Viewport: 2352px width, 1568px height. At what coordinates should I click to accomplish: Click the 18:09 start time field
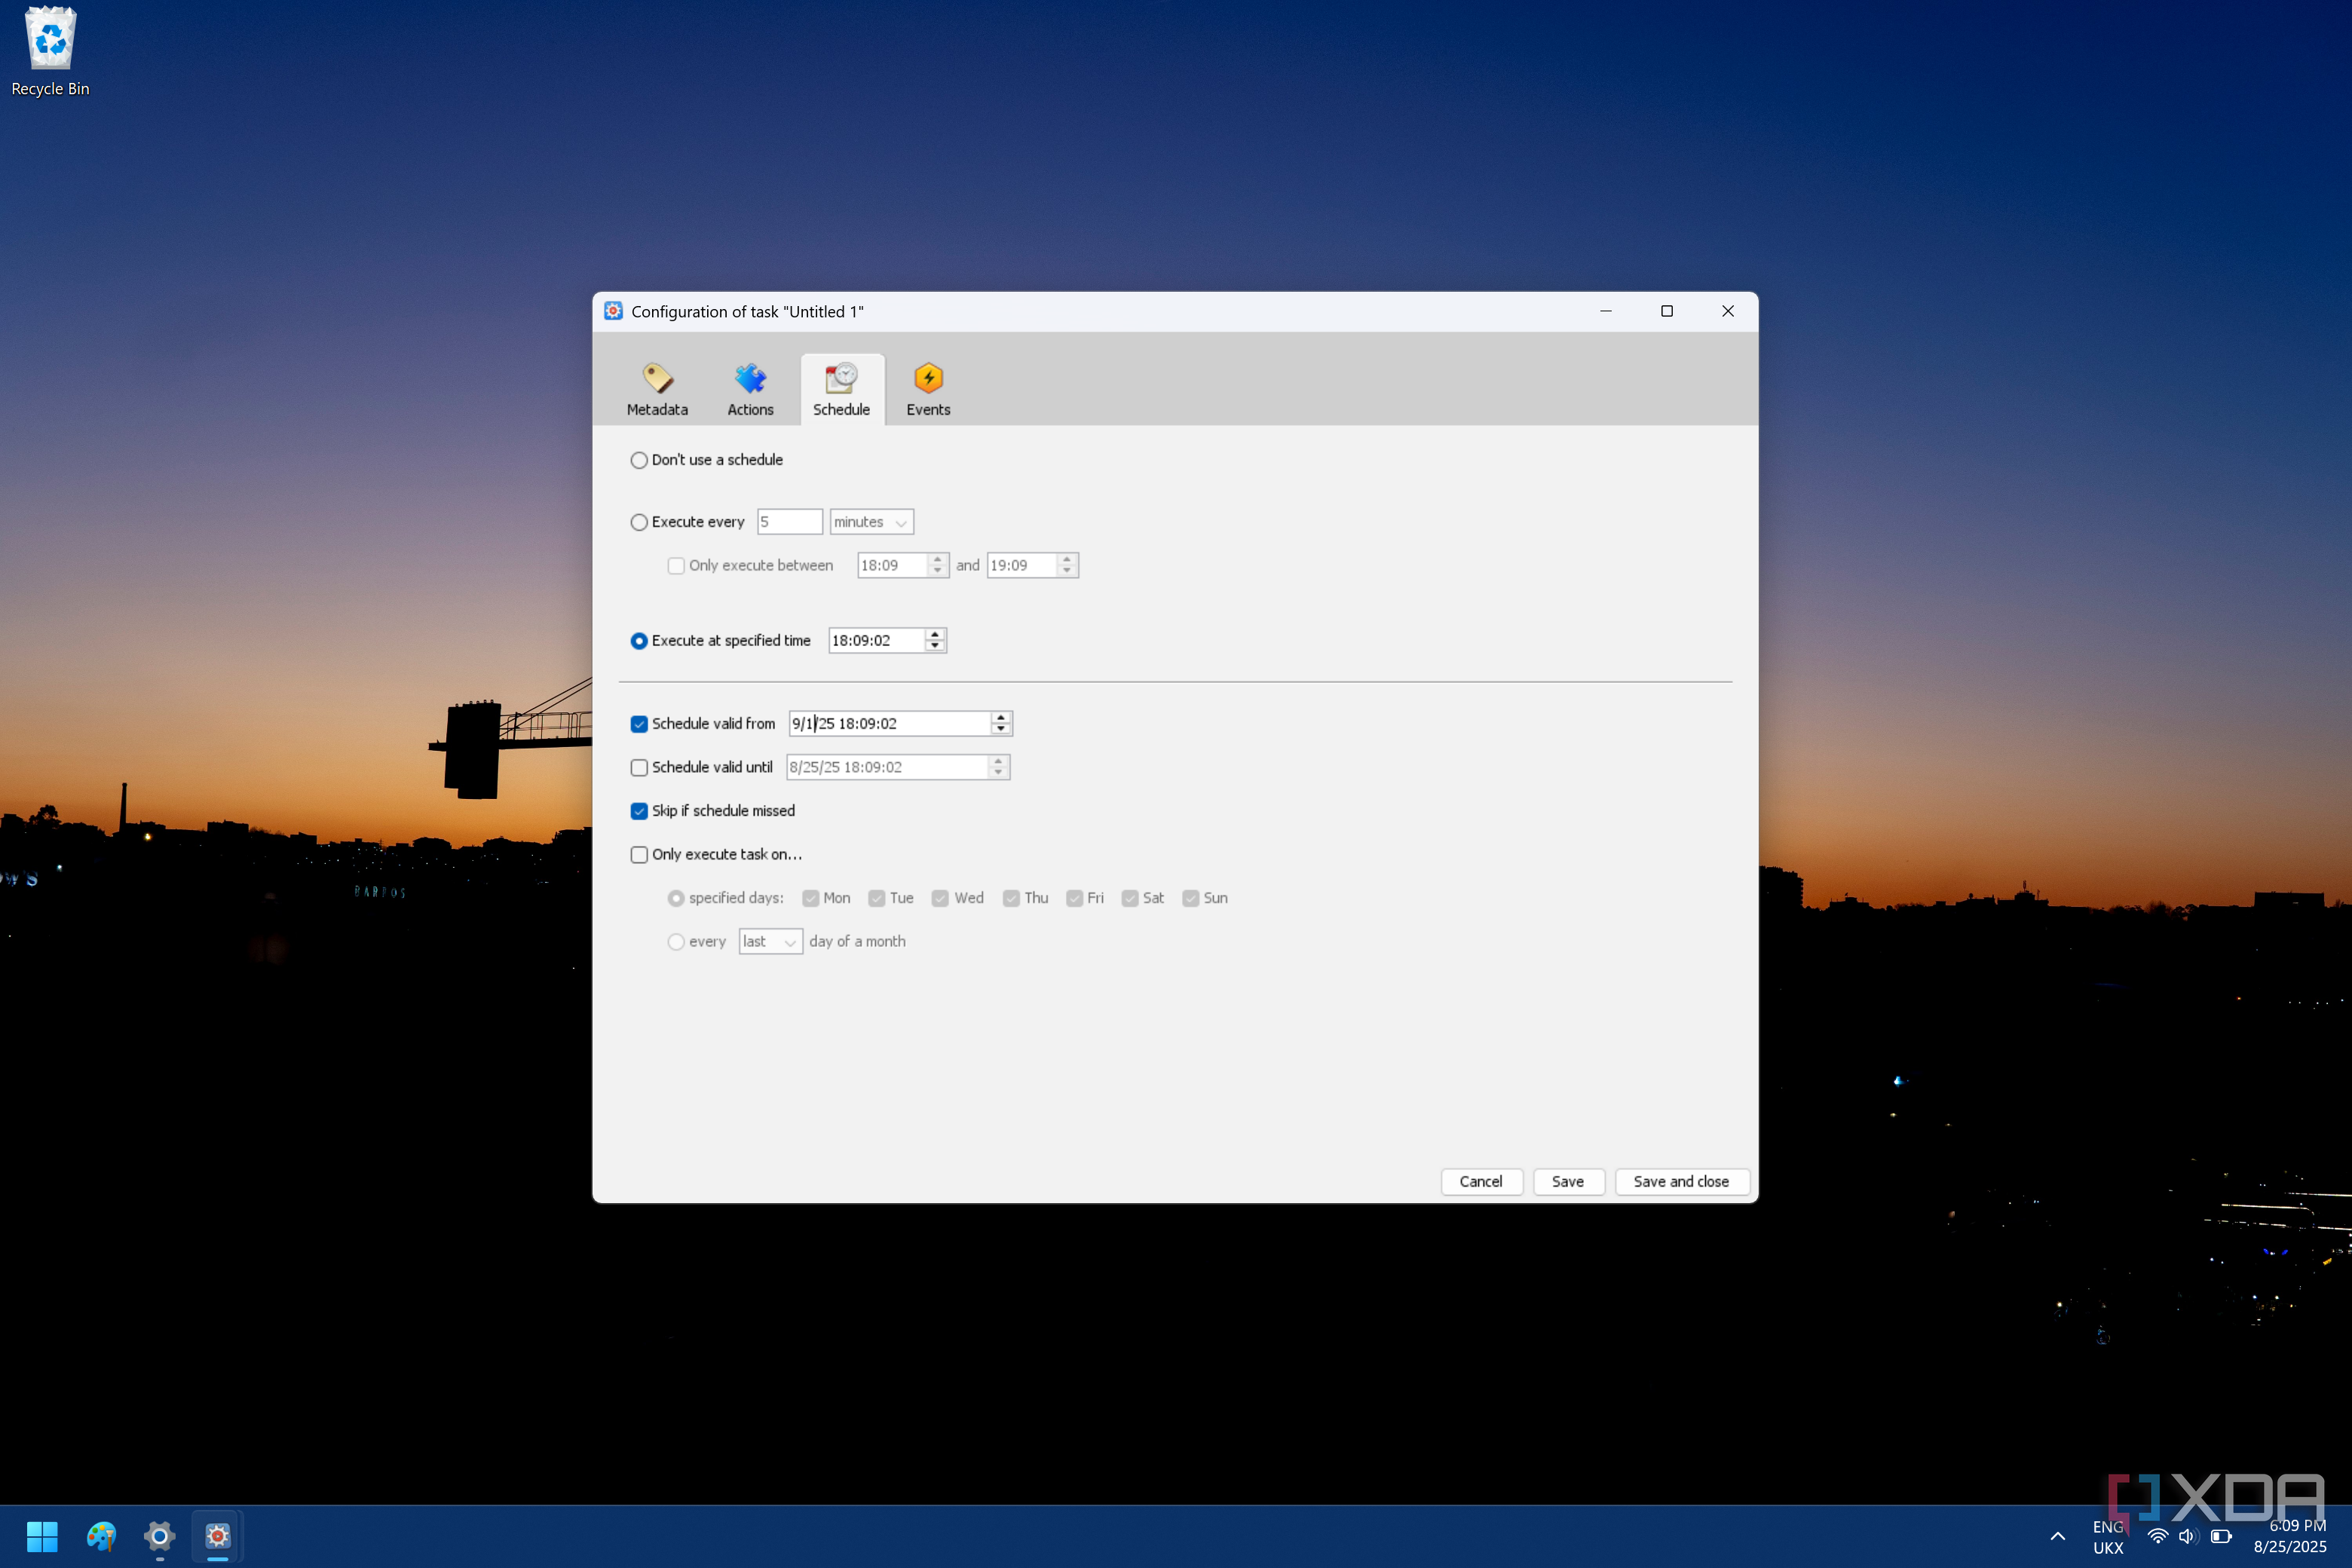(x=892, y=566)
